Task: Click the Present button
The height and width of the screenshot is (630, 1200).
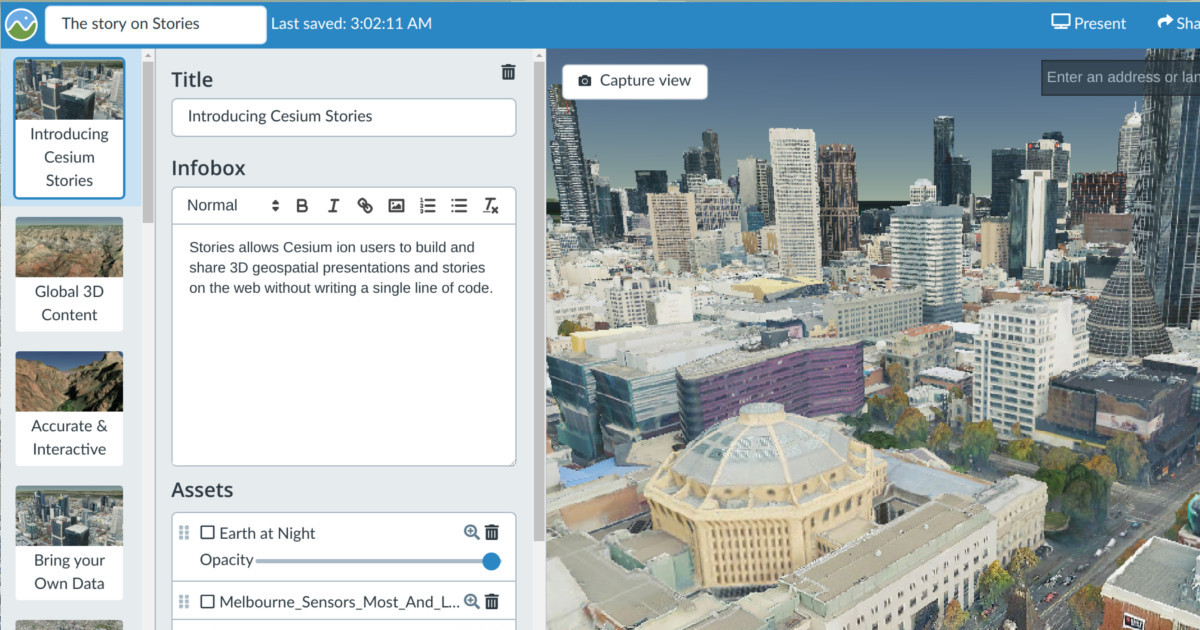Action: [x=1089, y=23]
